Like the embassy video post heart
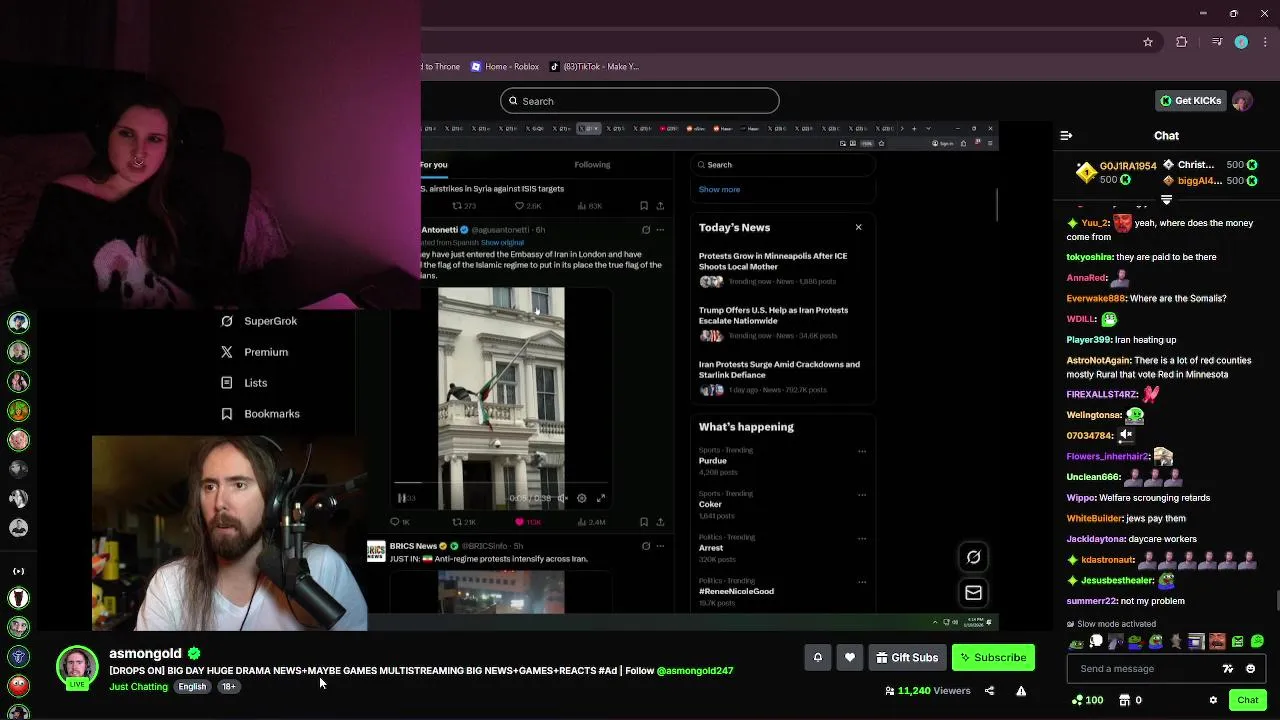The width and height of the screenshot is (1280, 720). point(519,522)
